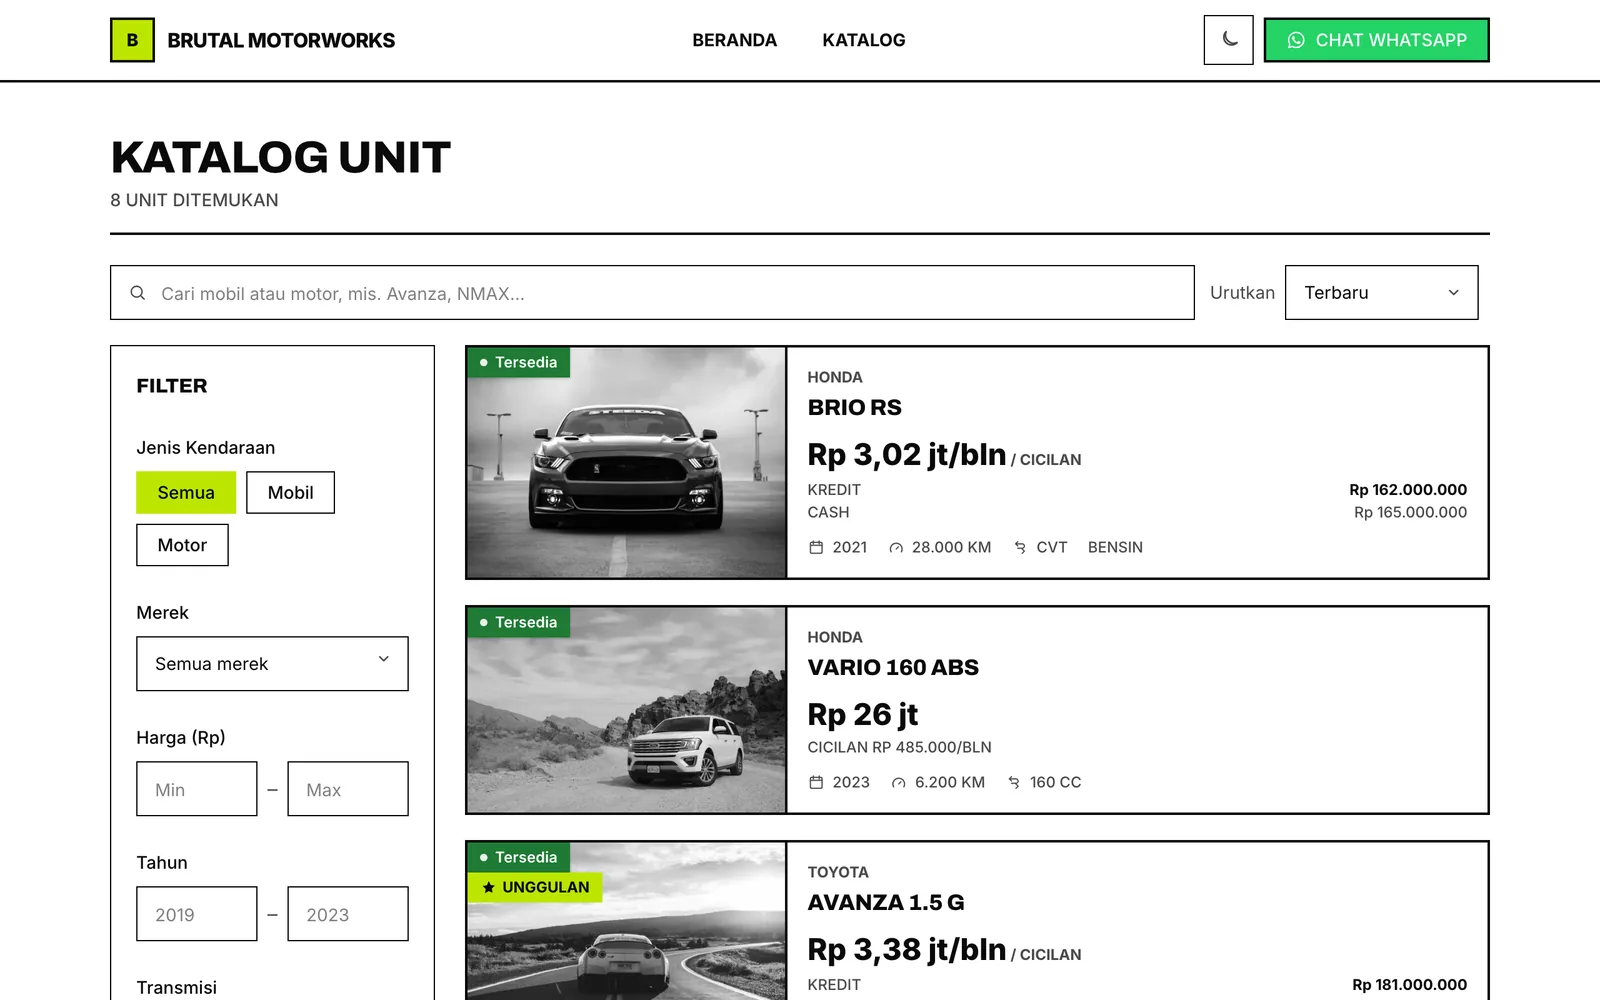Click the Rp 3,02 jt/bln price
Screen dimensions: 1600x1000
[906, 455]
